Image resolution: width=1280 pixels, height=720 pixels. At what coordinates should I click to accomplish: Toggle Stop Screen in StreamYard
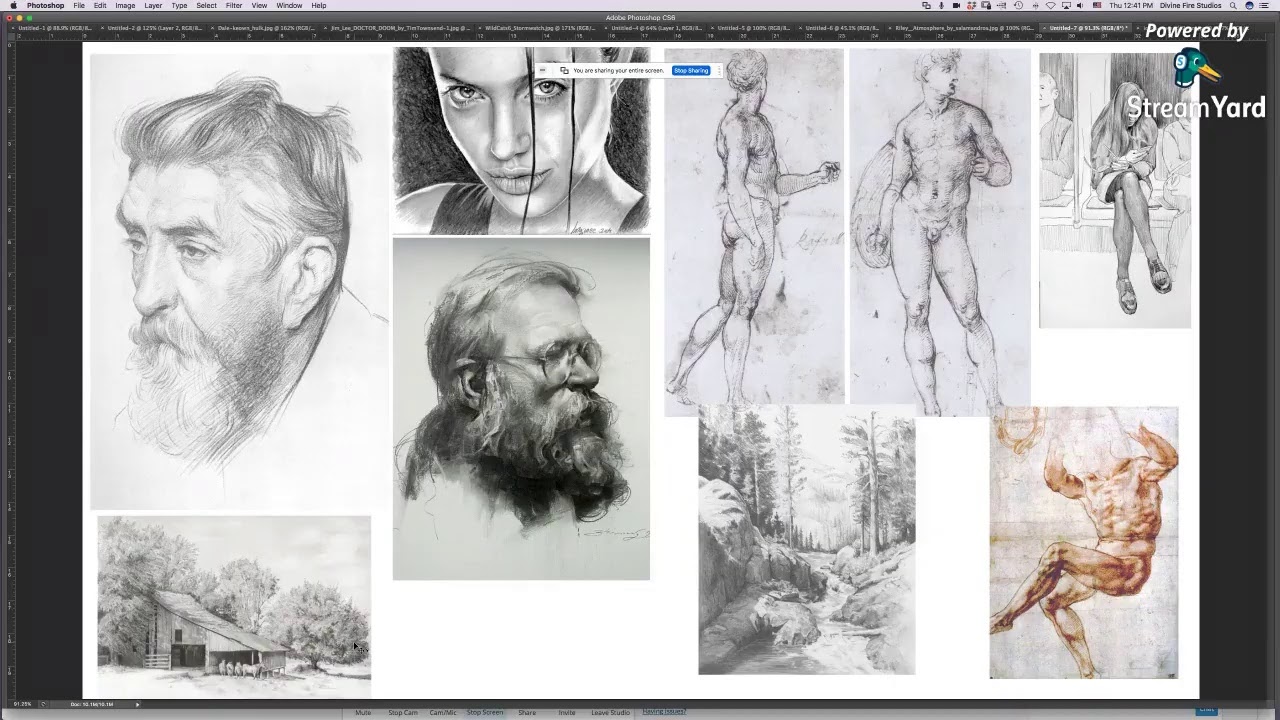(485, 712)
